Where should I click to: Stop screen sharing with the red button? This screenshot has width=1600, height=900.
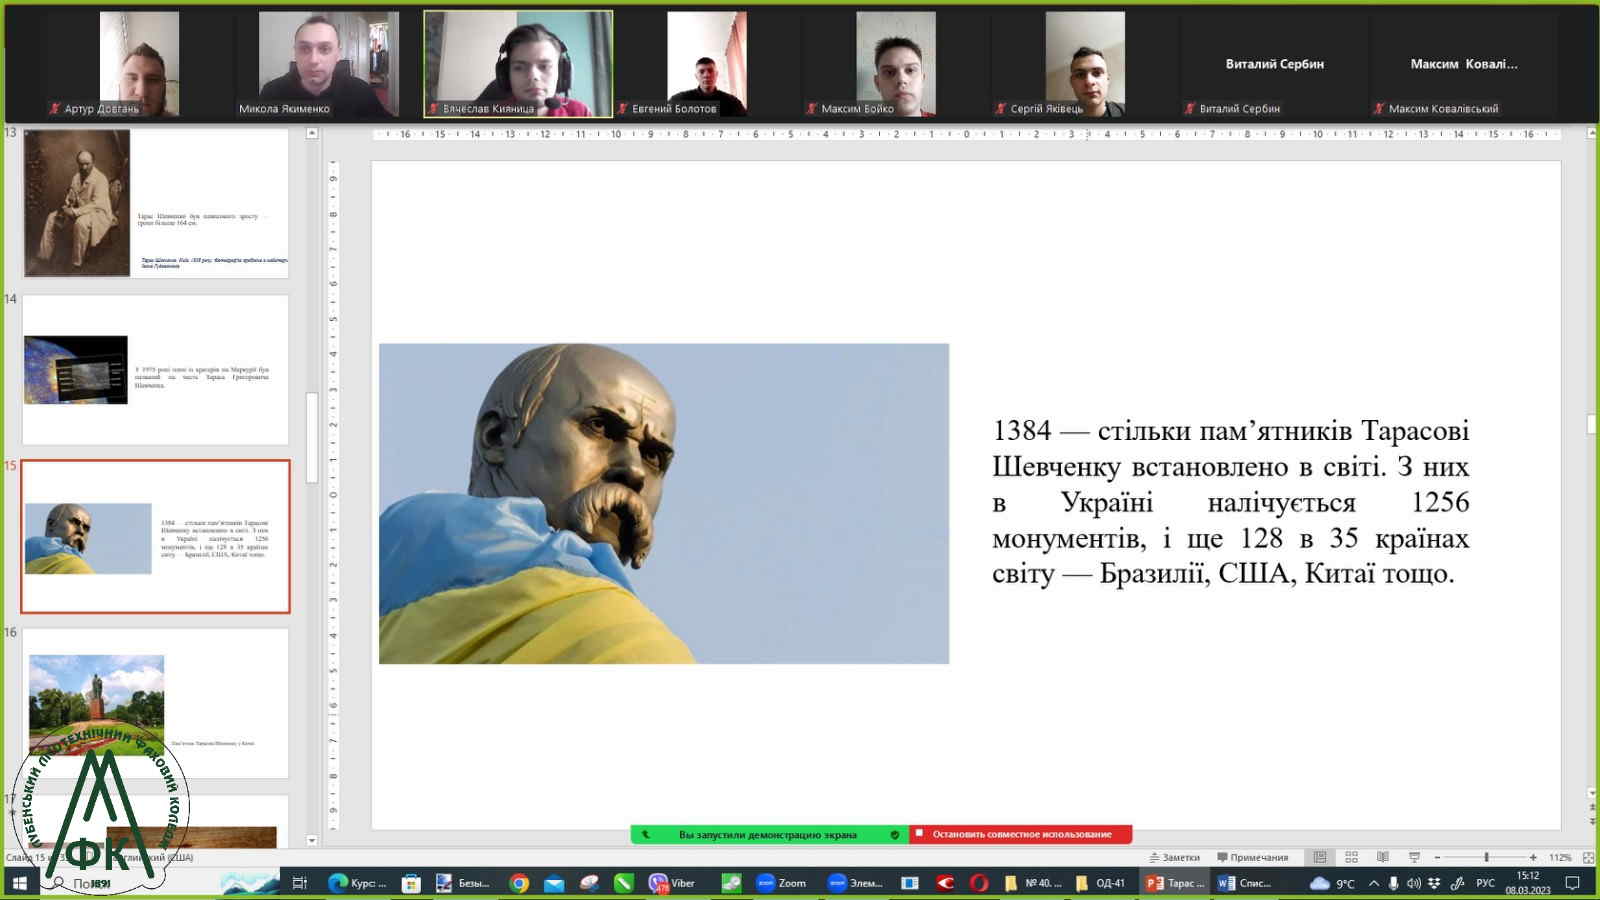click(x=1020, y=834)
